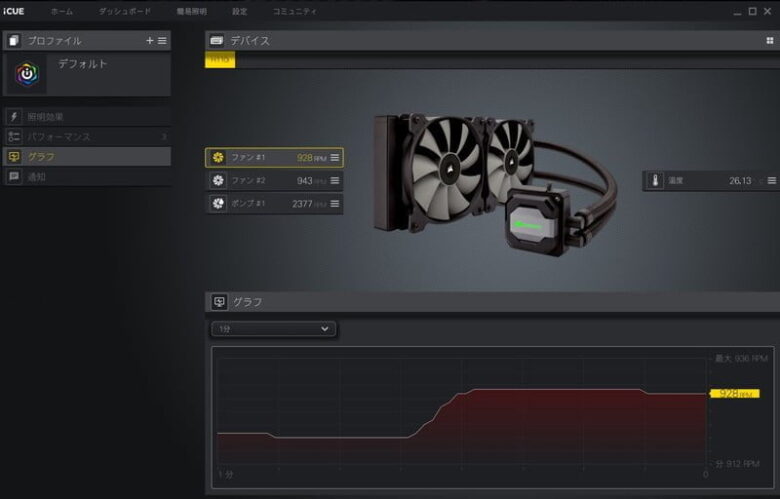The width and height of the screenshot is (780, 499).
Task: Open the ファン #2 row options menu
Action: pos(335,181)
